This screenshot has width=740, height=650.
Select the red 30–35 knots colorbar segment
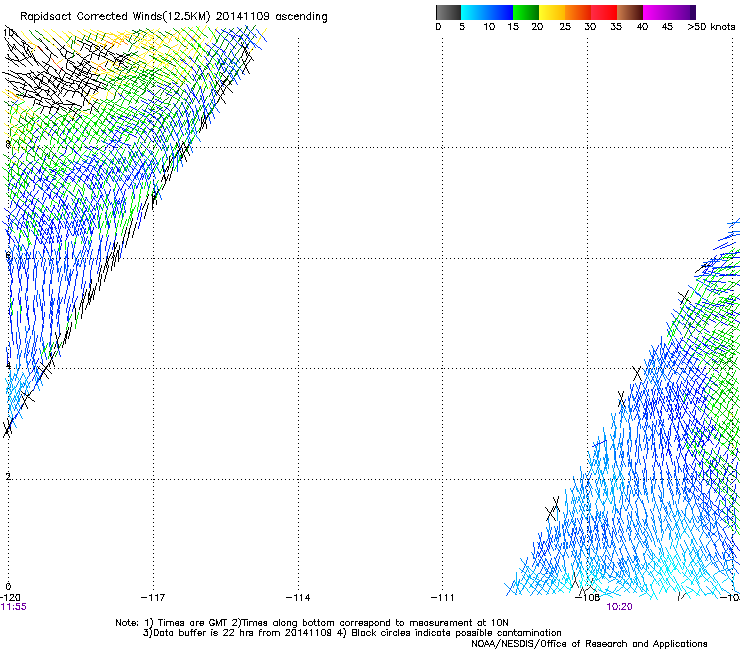(x=604, y=12)
